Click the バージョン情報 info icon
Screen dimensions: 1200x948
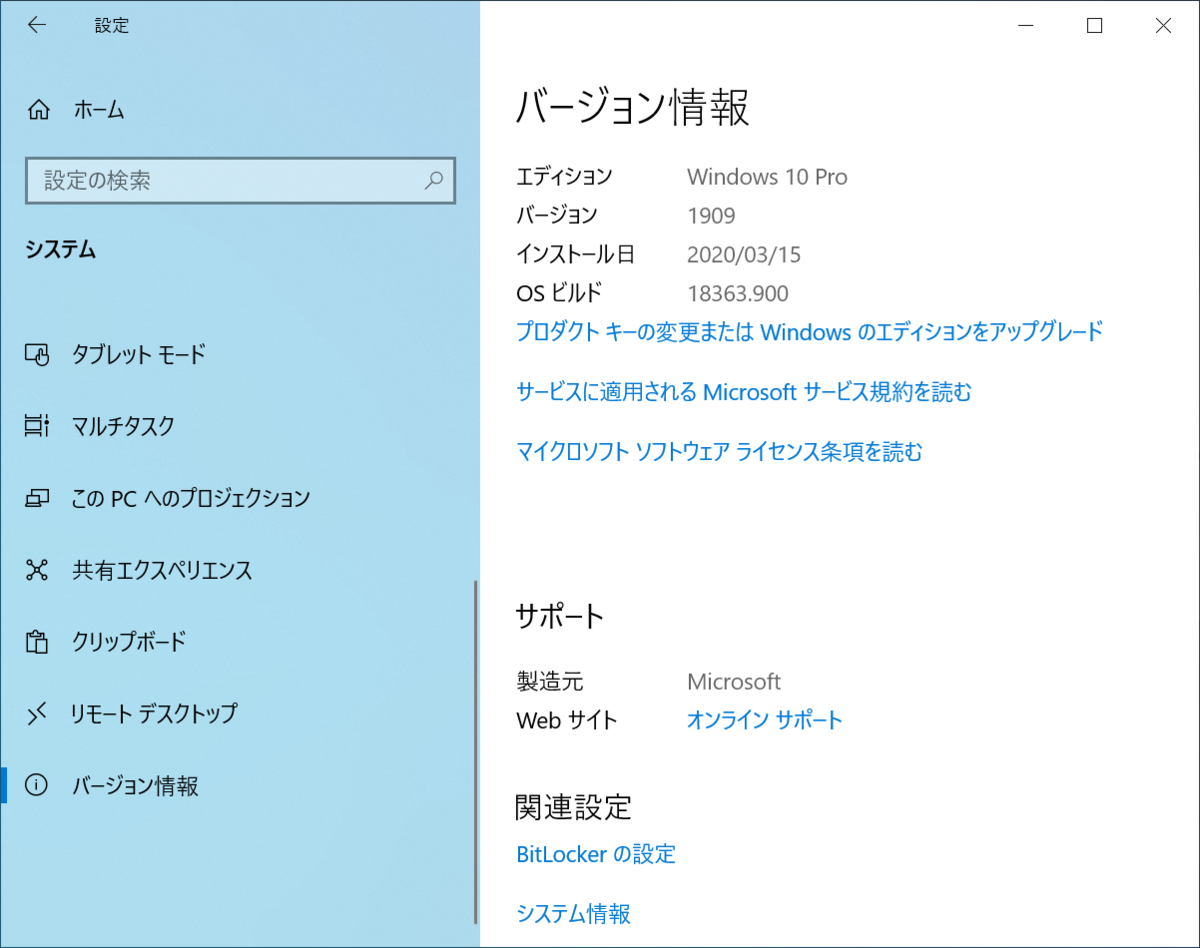[37, 786]
